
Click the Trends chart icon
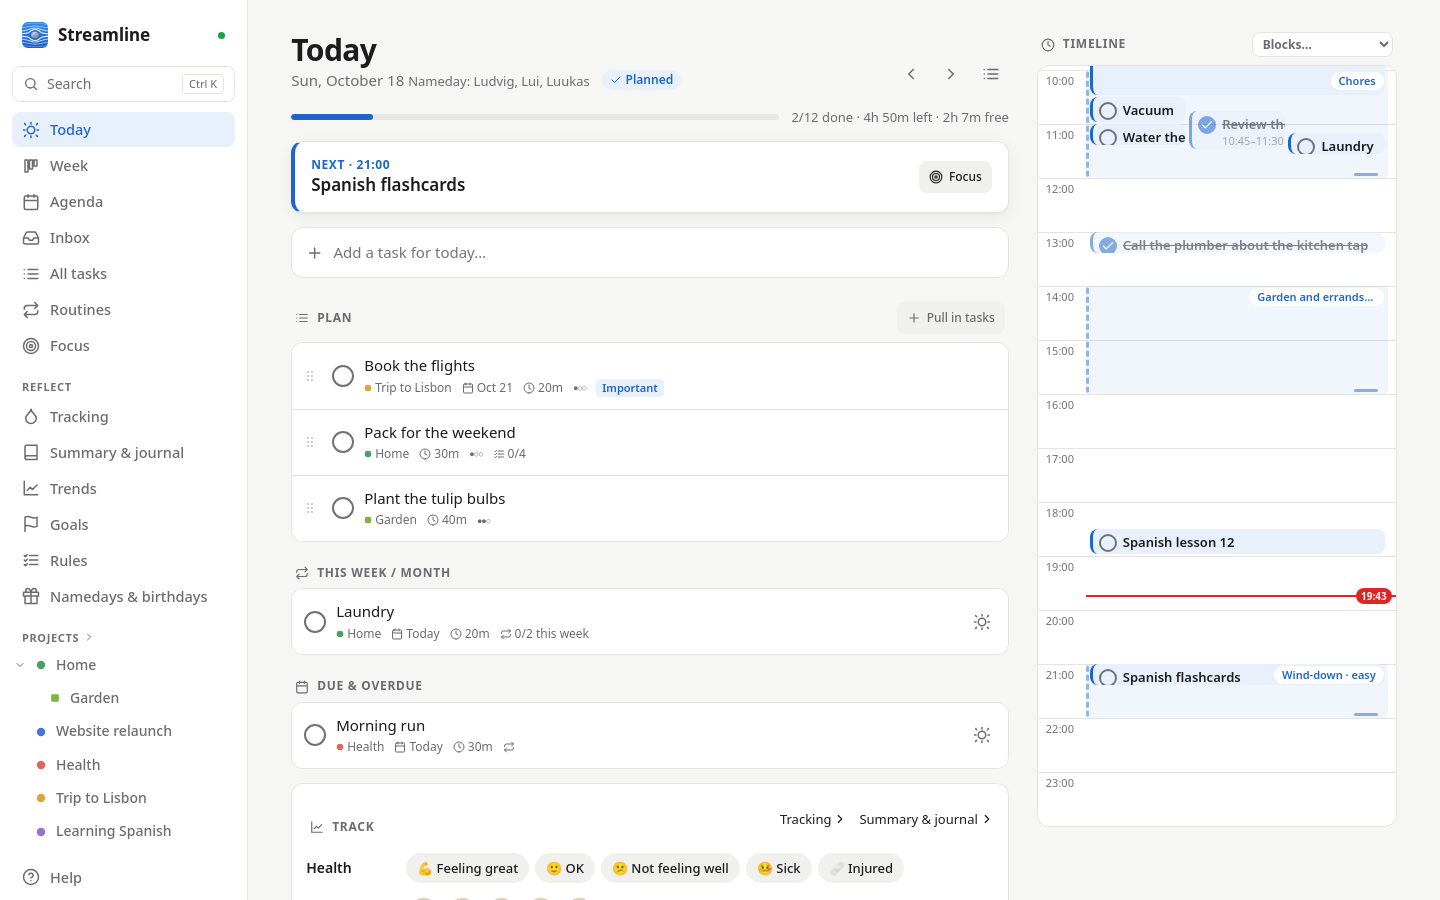tap(31, 489)
